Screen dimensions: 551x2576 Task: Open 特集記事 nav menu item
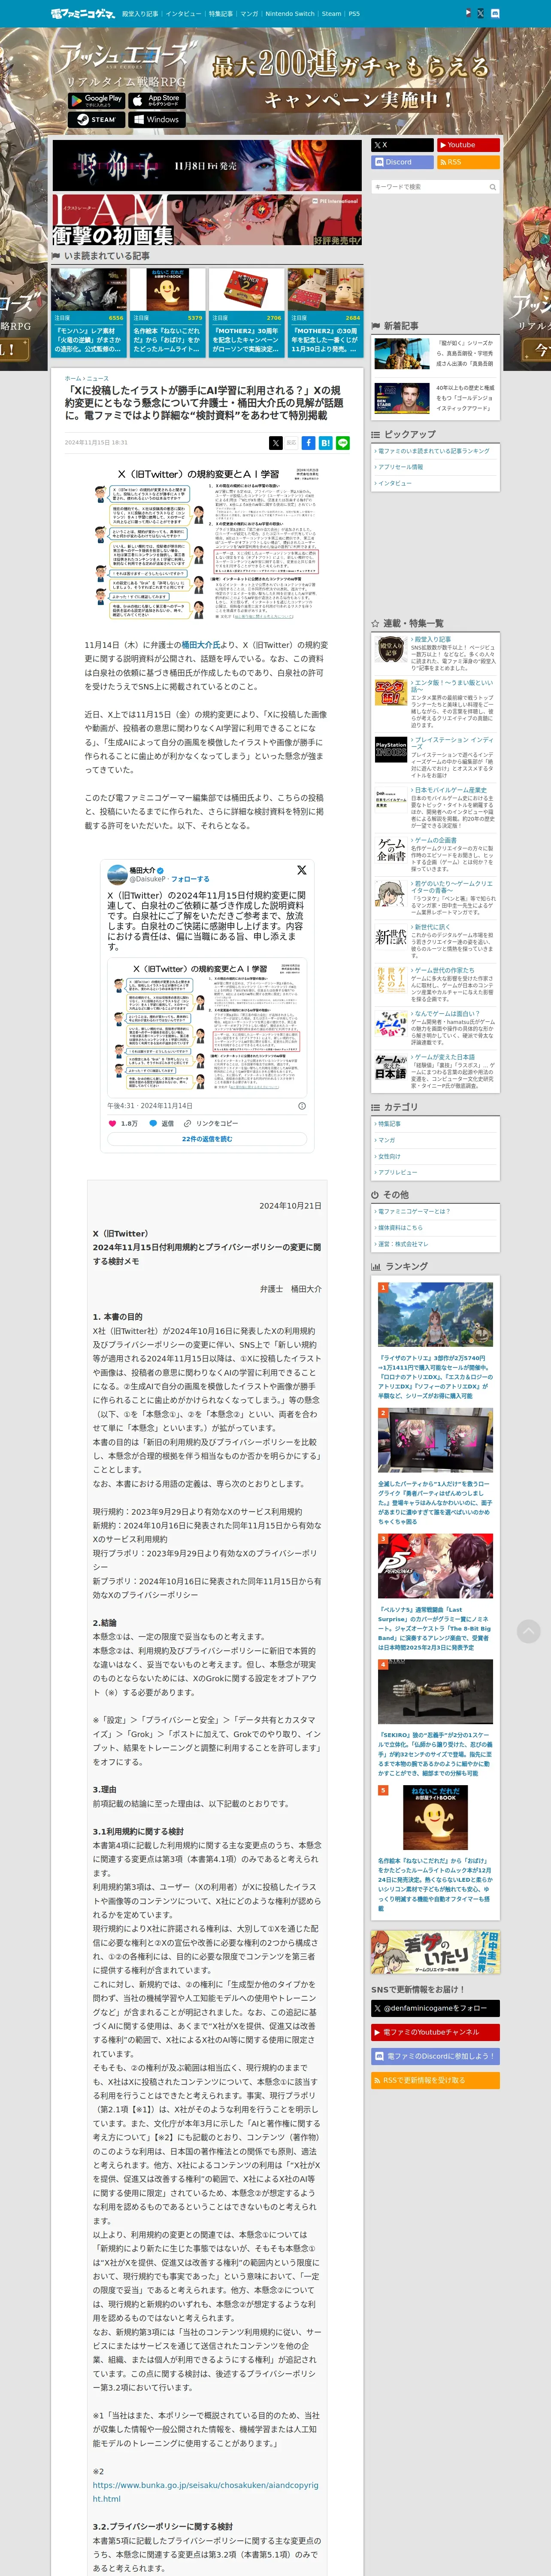click(220, 14)
